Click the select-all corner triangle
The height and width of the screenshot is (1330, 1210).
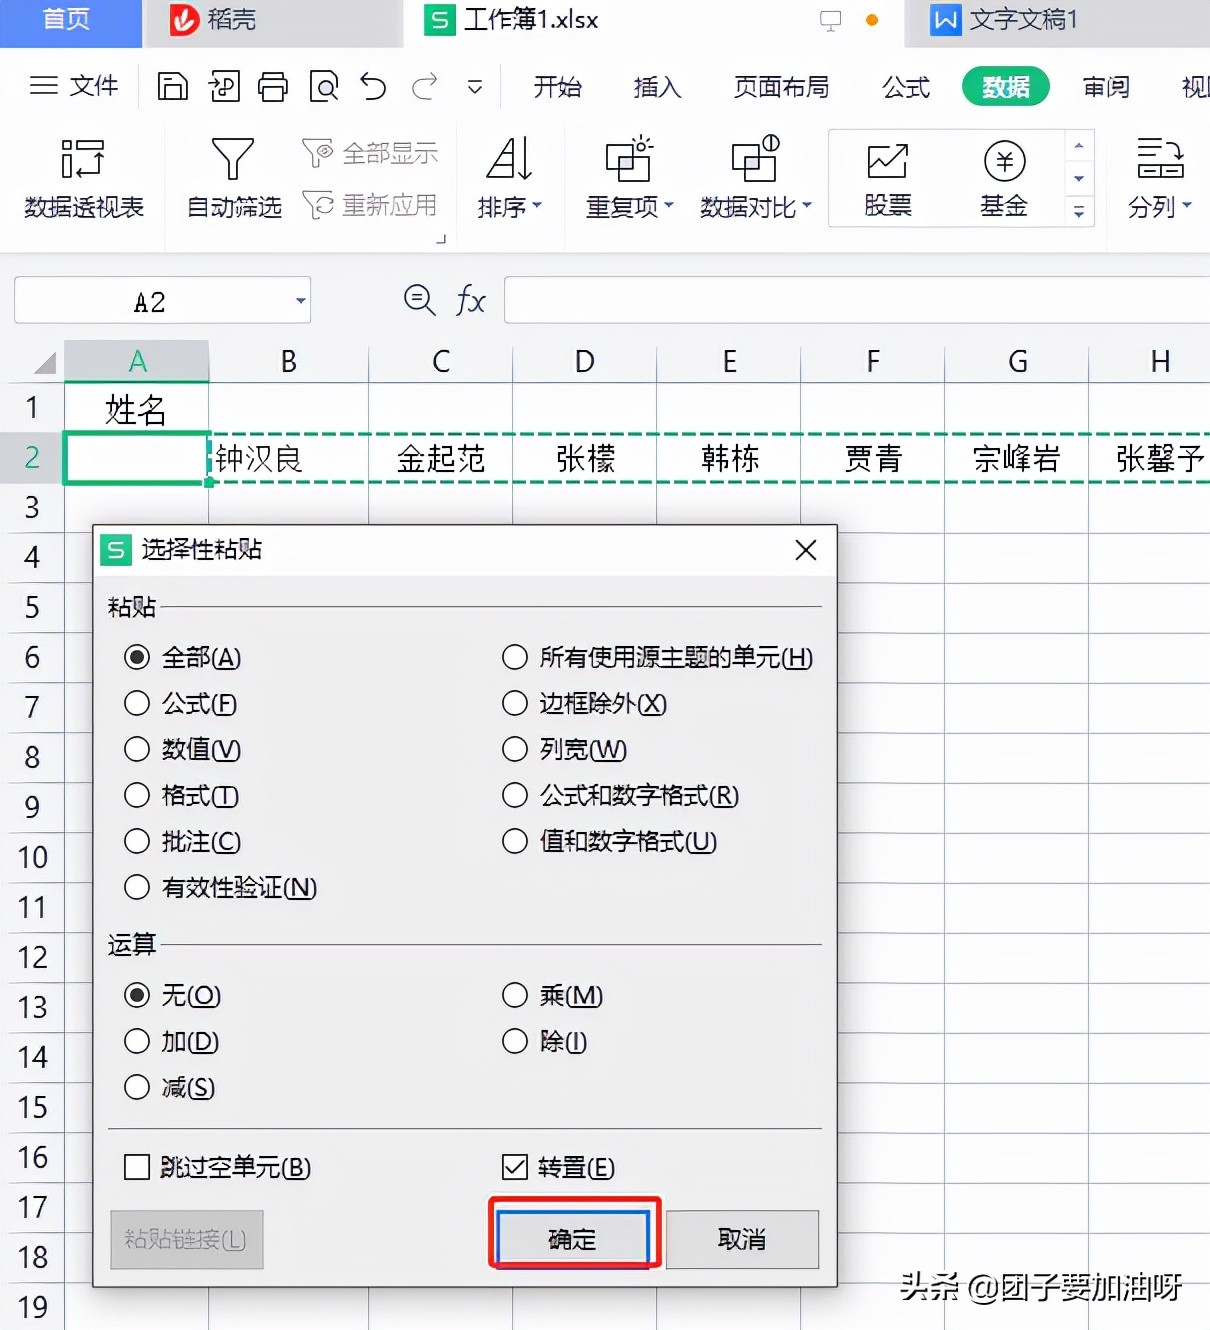43,362
